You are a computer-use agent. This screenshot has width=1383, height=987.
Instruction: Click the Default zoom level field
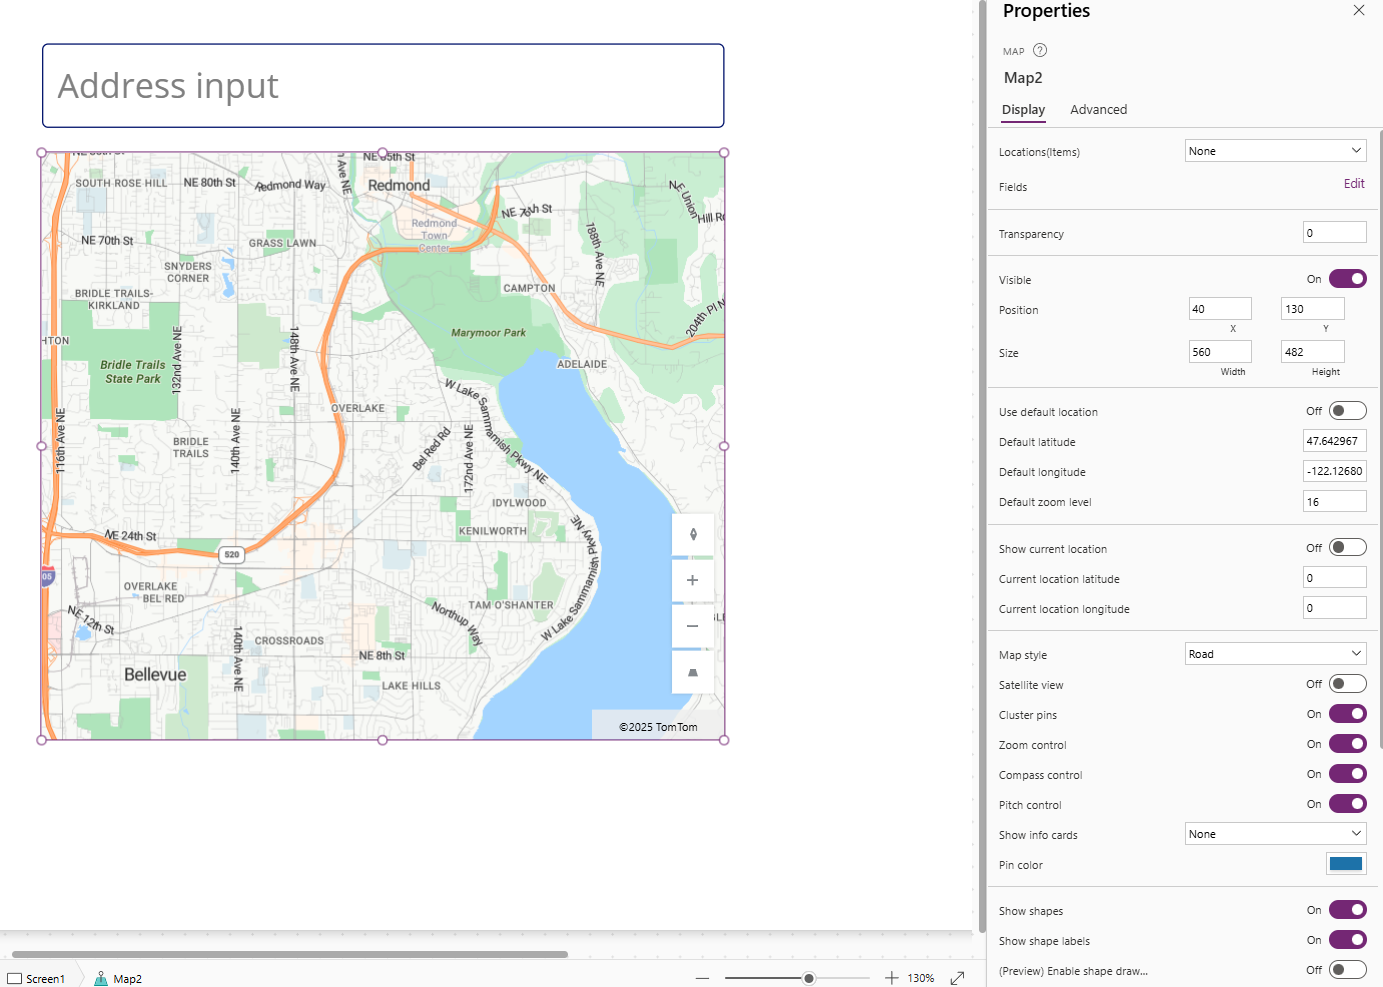[1334, 502]
